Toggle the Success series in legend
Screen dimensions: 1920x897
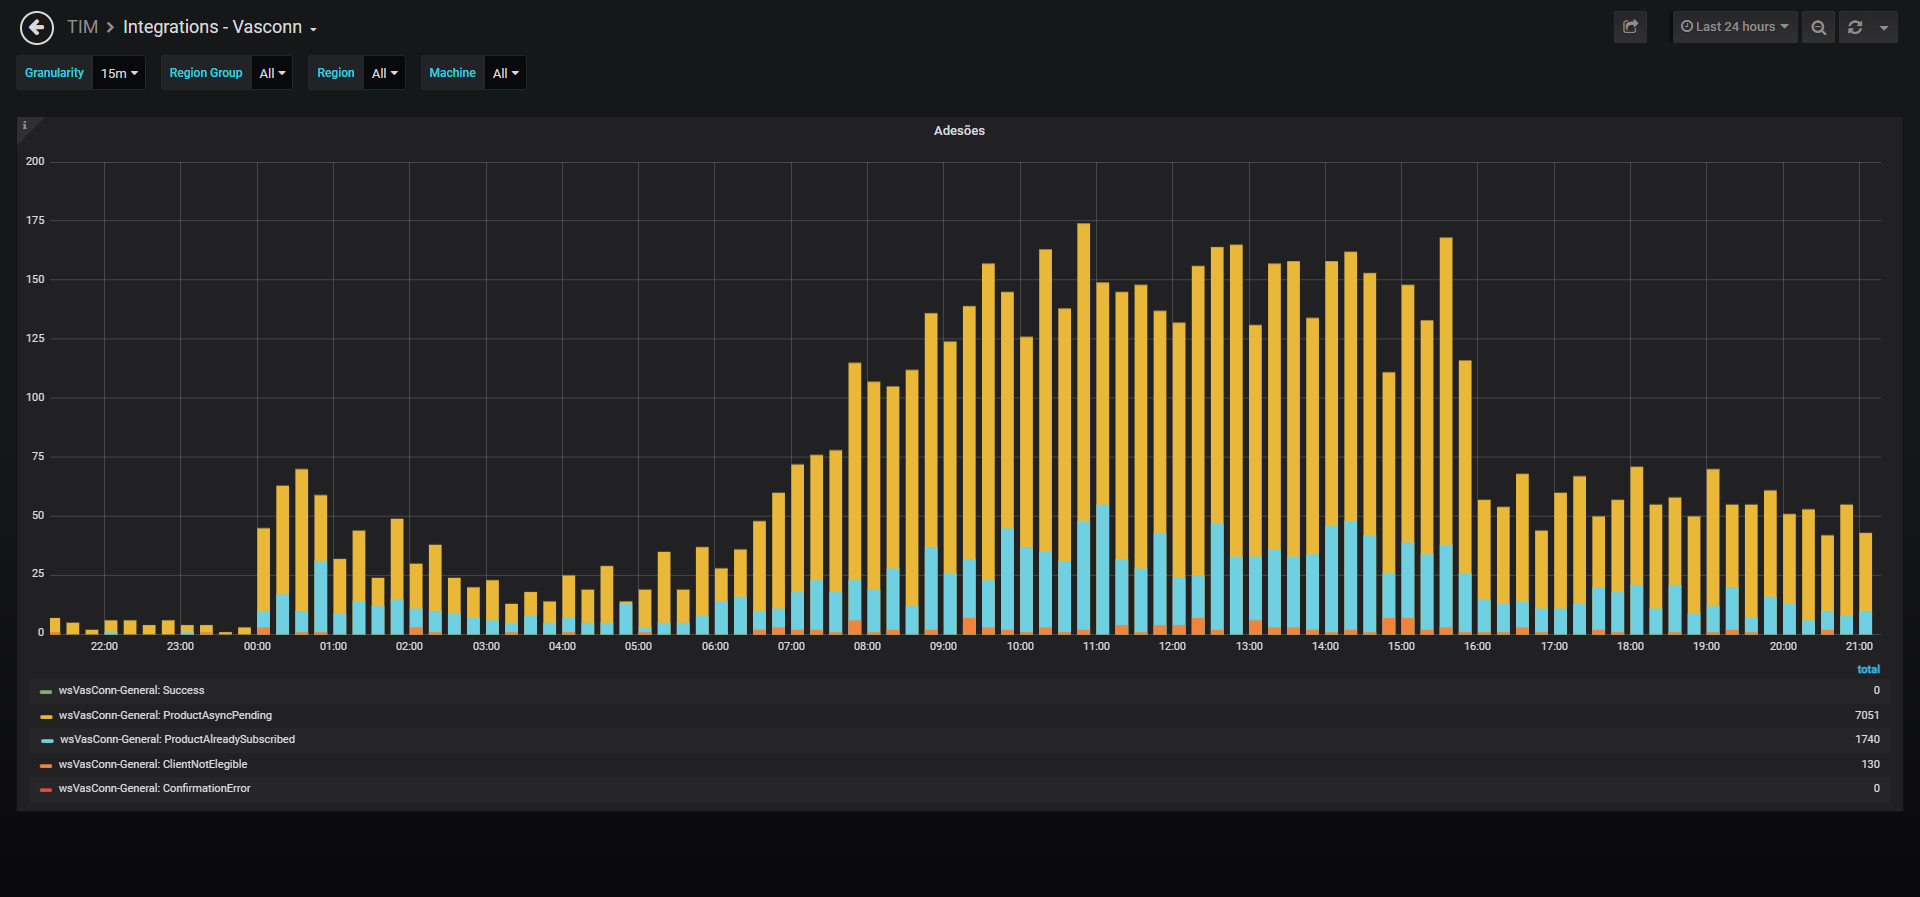[131, 691]
